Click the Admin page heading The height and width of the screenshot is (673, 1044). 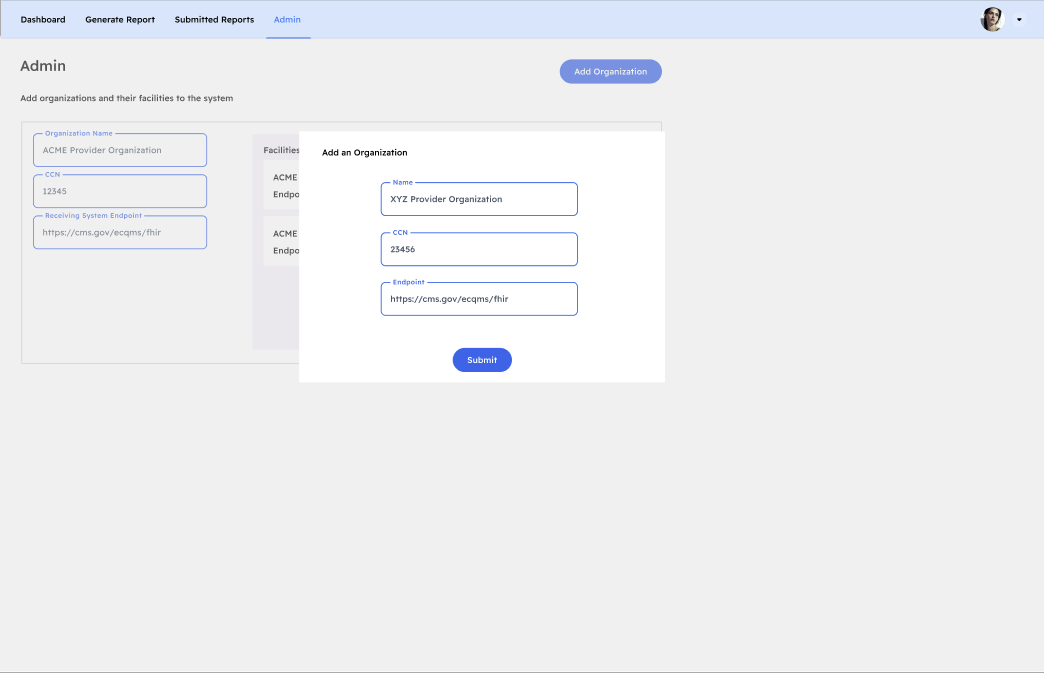(x=42, y=66)
